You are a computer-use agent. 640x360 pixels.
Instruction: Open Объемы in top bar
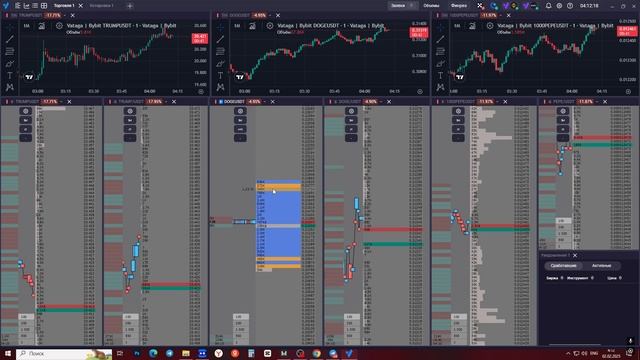[431, 6]
